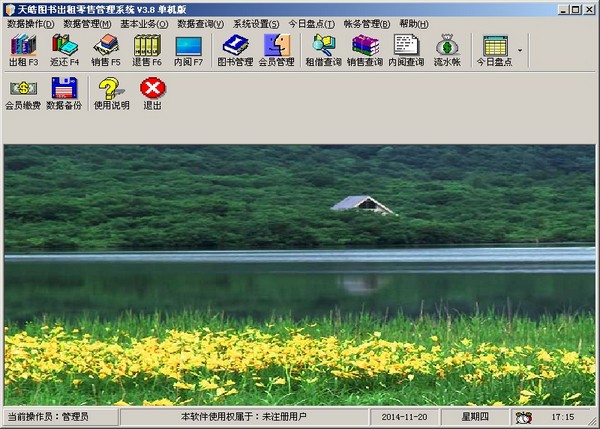Image resolution: width=600 pixels, height=429 pixels.
Task: Click the application title bar icon
Action: [x=10, y=10]
